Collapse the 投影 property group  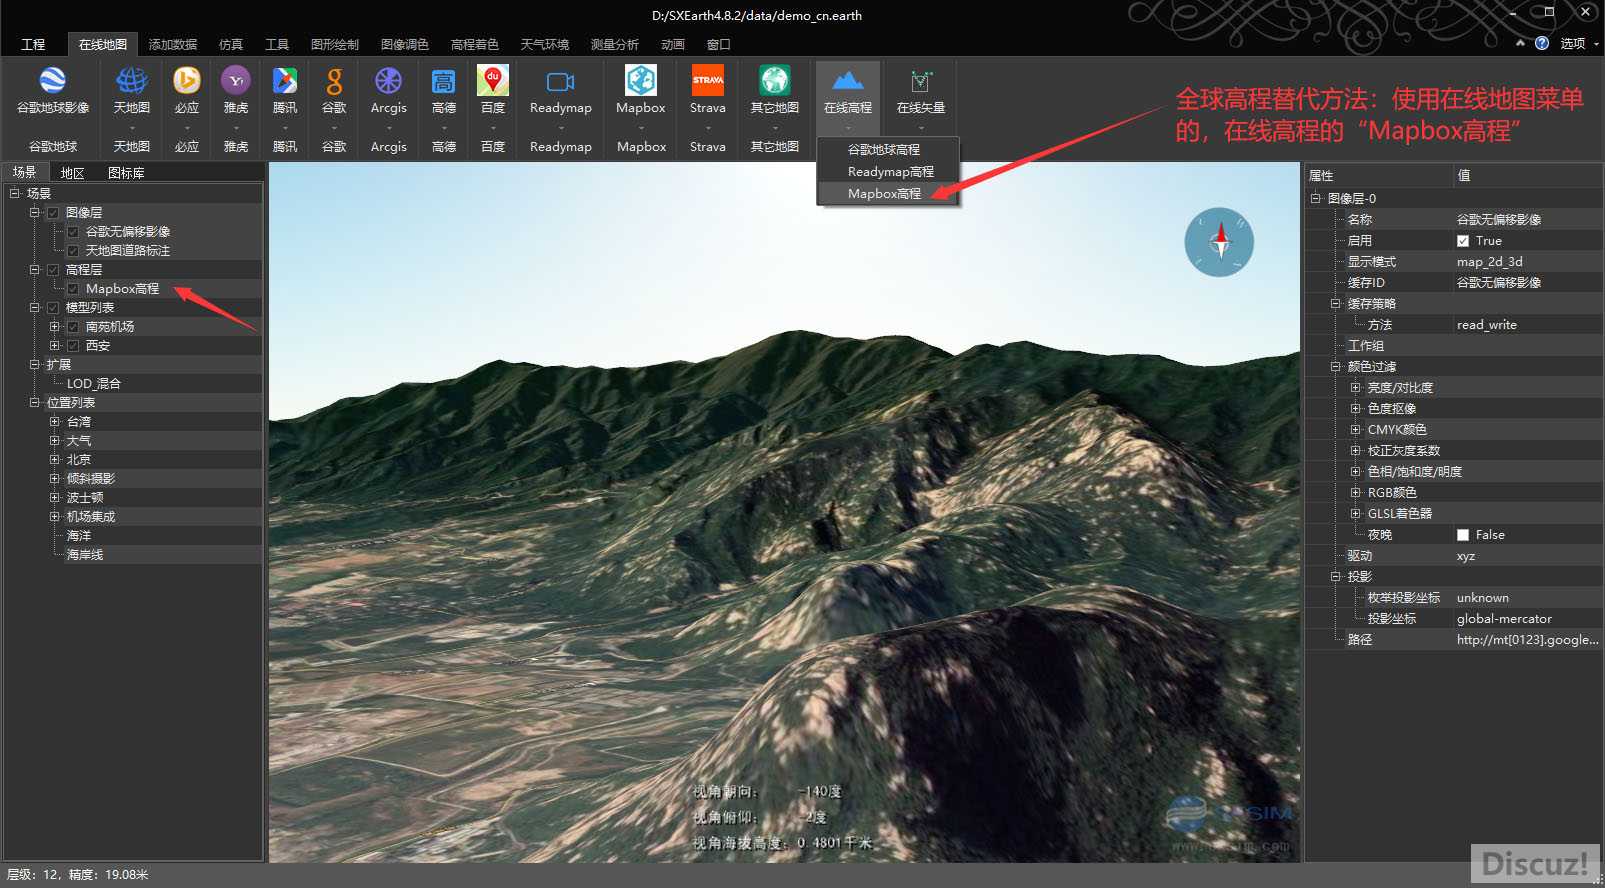[x=1335, y=577]
